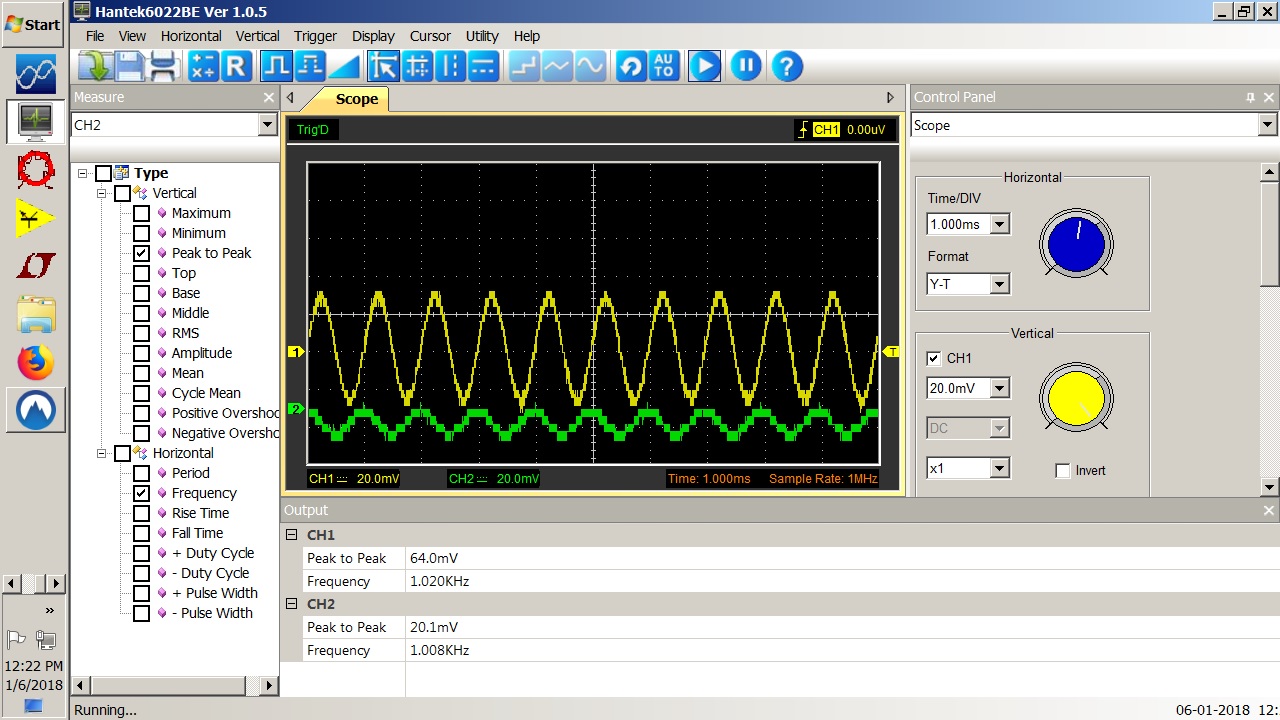The height and width of the screenshot is (720, 1280).
Task: Click the monitor scope sidebar icon
Action: [x=36, y=122]
